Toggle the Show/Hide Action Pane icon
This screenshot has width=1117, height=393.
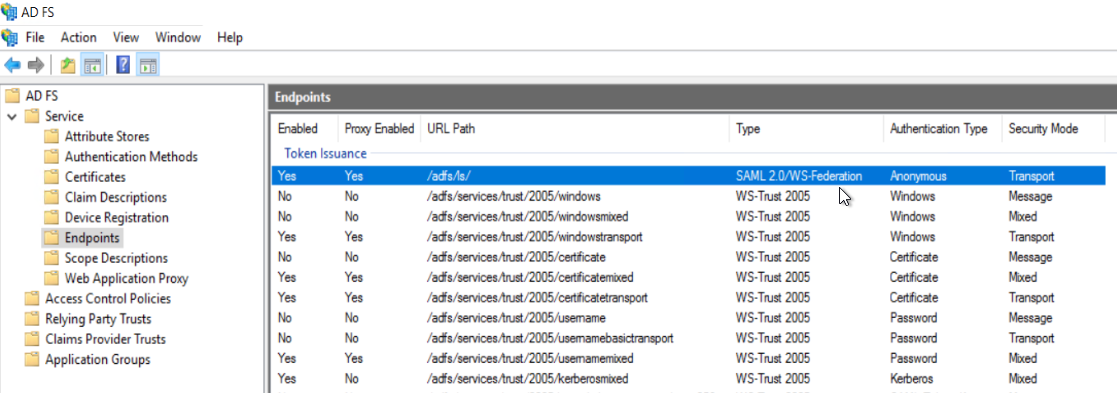point(147,66)
